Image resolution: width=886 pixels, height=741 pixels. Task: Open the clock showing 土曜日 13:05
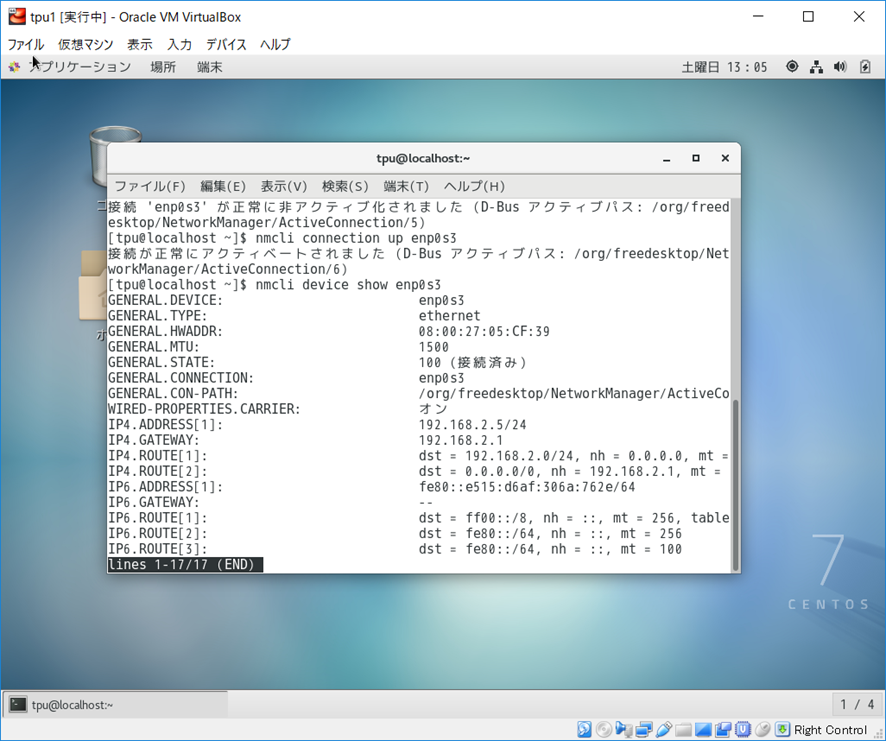pos(725,67)
